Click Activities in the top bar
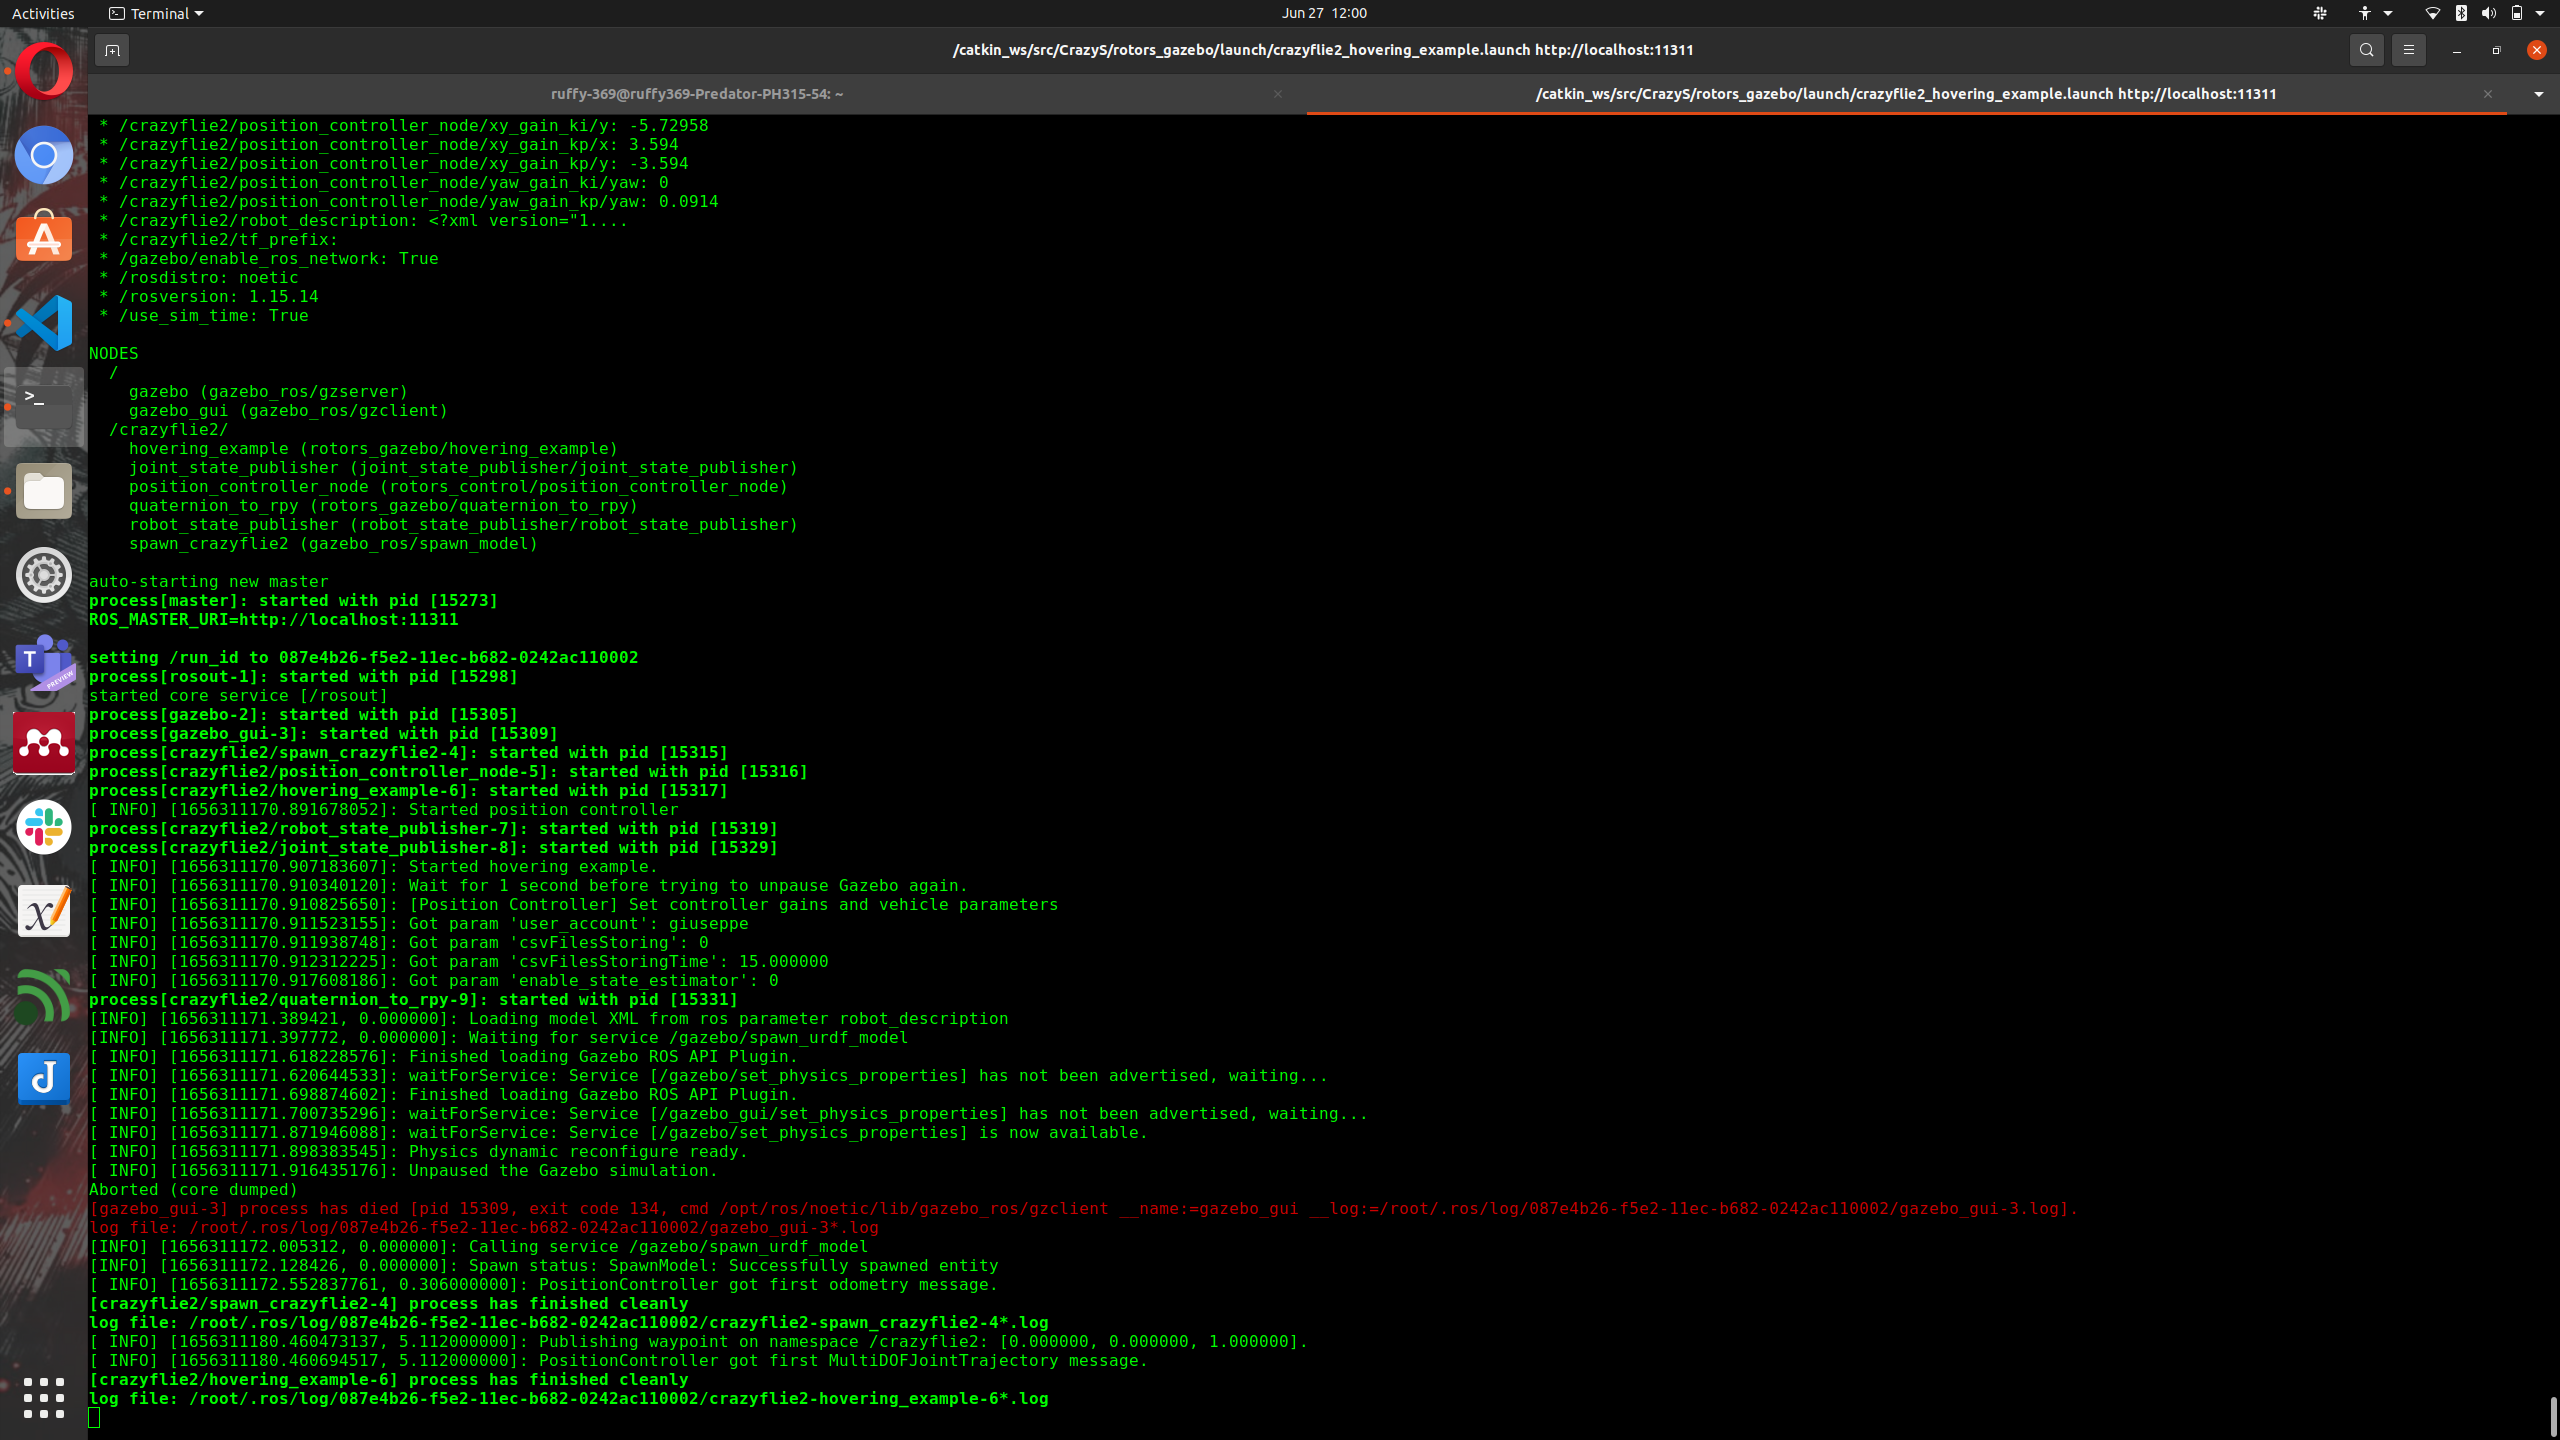2560x1440 pixels. click(x=43, y=13)
